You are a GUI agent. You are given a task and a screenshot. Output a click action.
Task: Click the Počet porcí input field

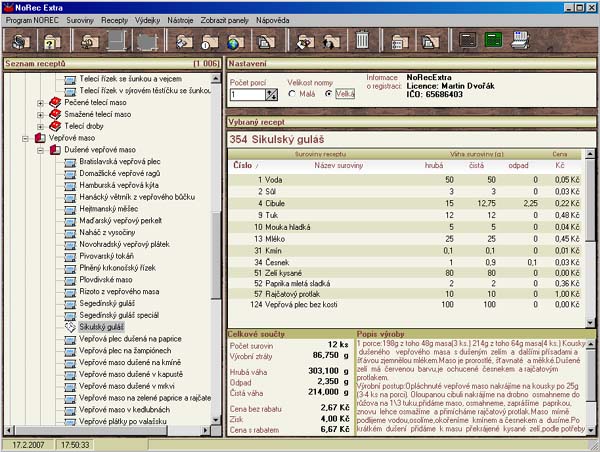click(x=246, y=94)
